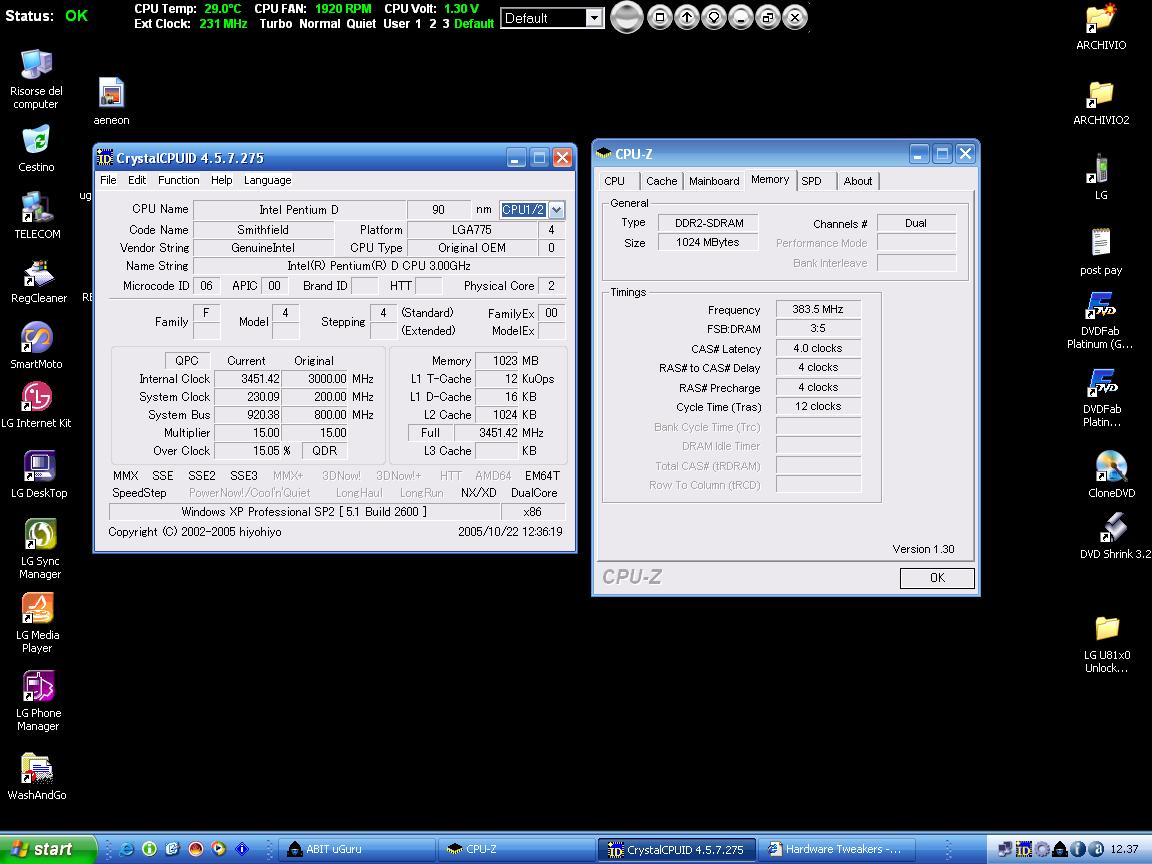The image size is (1152, 864).
Task: Select the SmartMoto desktop icon
Action: [x=36, y=345]
